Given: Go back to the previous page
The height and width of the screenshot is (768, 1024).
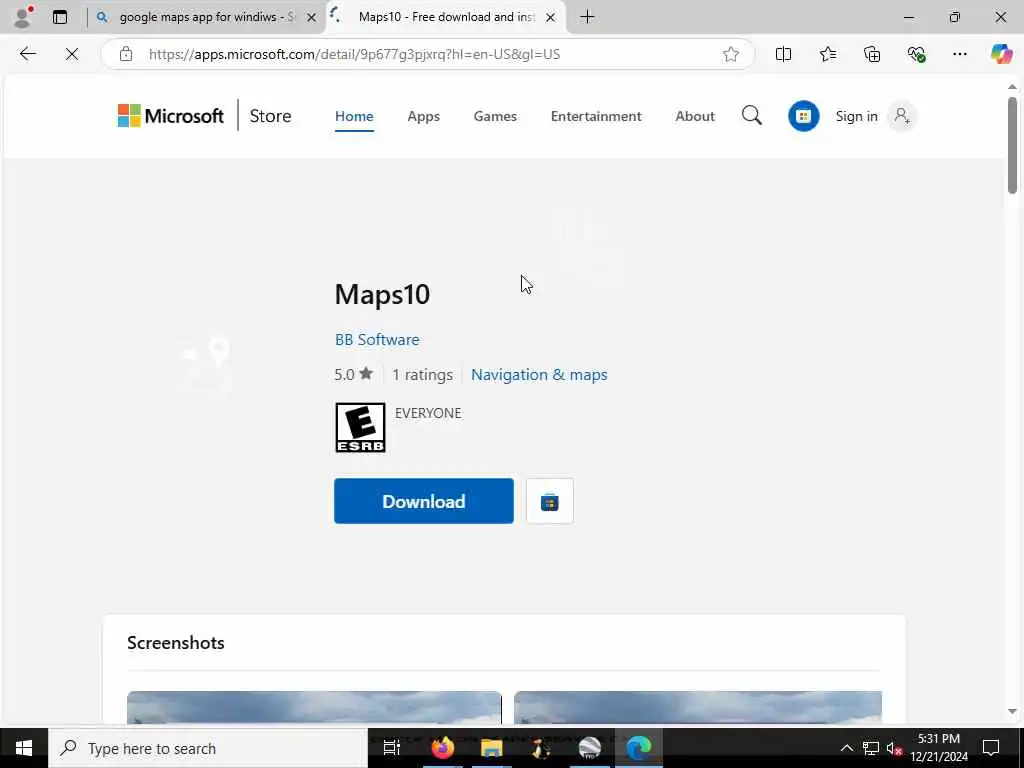Looking at the screenshot, I should click(x=27, y=54).
